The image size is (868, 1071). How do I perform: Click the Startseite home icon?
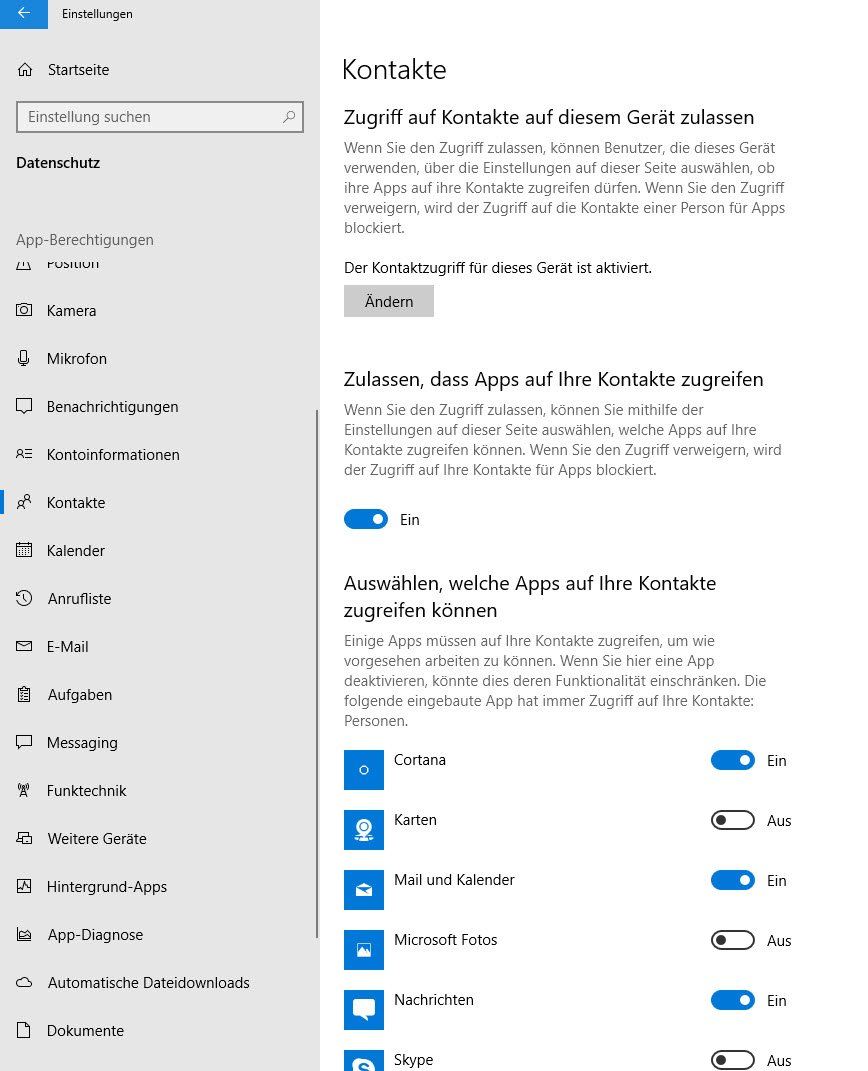[x=25, y=70]
